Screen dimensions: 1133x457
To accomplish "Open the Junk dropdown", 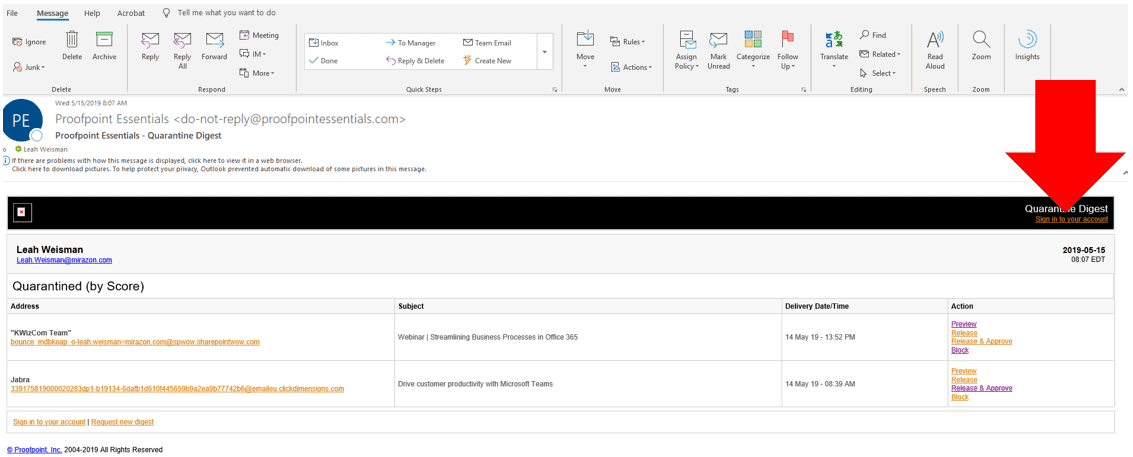I will point(29,67).
